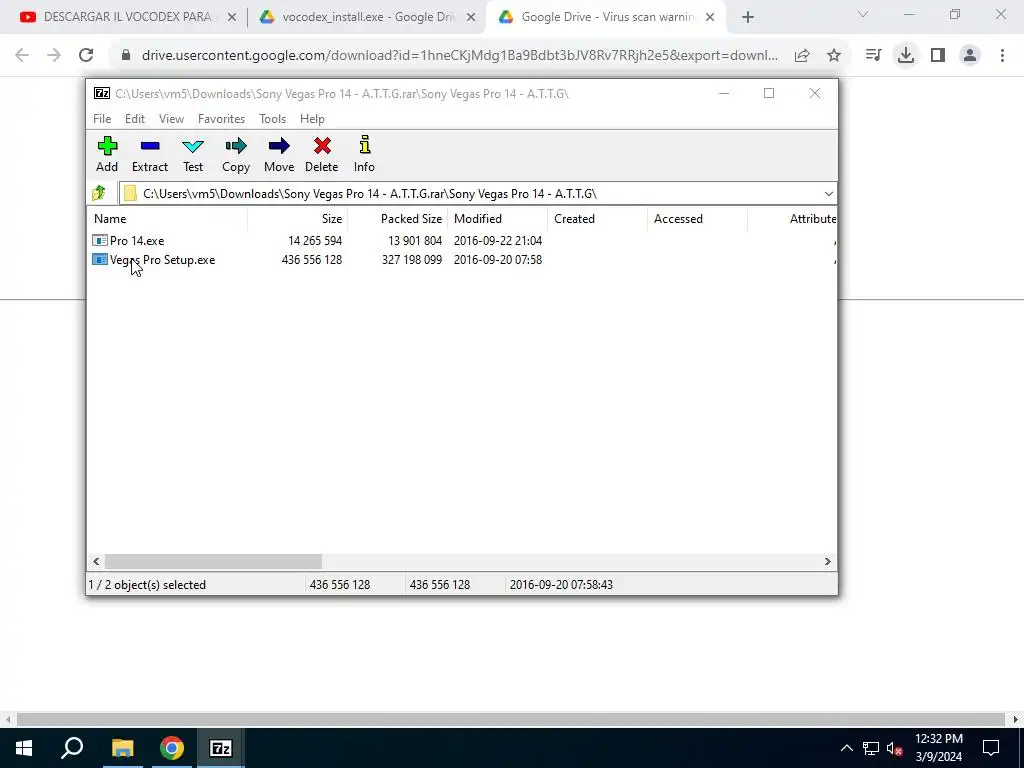This screenshot has width=1024, height=768.
Task: Close the Virus scan warning tab
Action: click(x=710, y=18)
